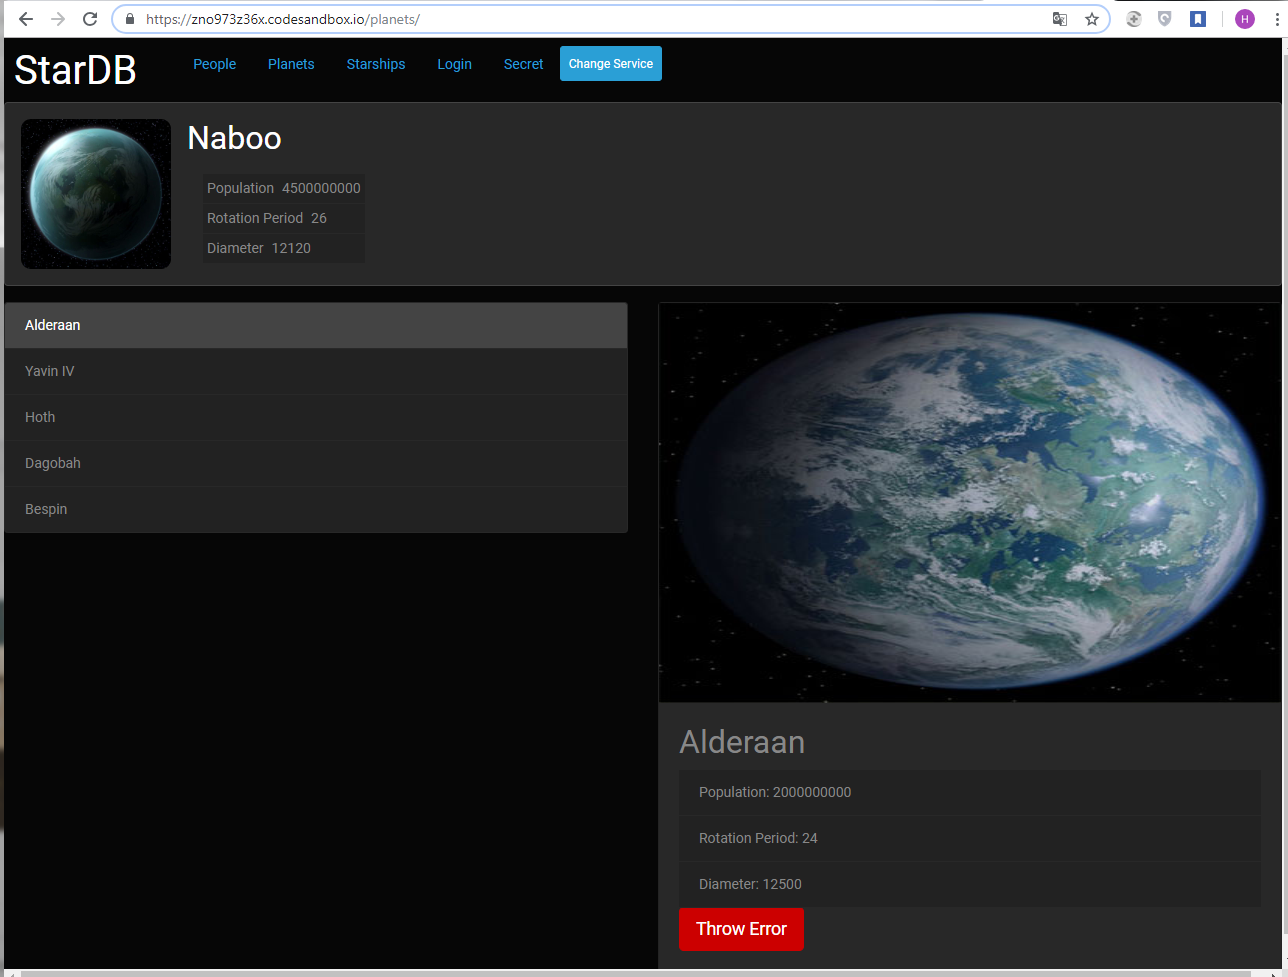Click the blue bookmark extension icon
The image size is (1288, 977).
tap(1197, 19)
